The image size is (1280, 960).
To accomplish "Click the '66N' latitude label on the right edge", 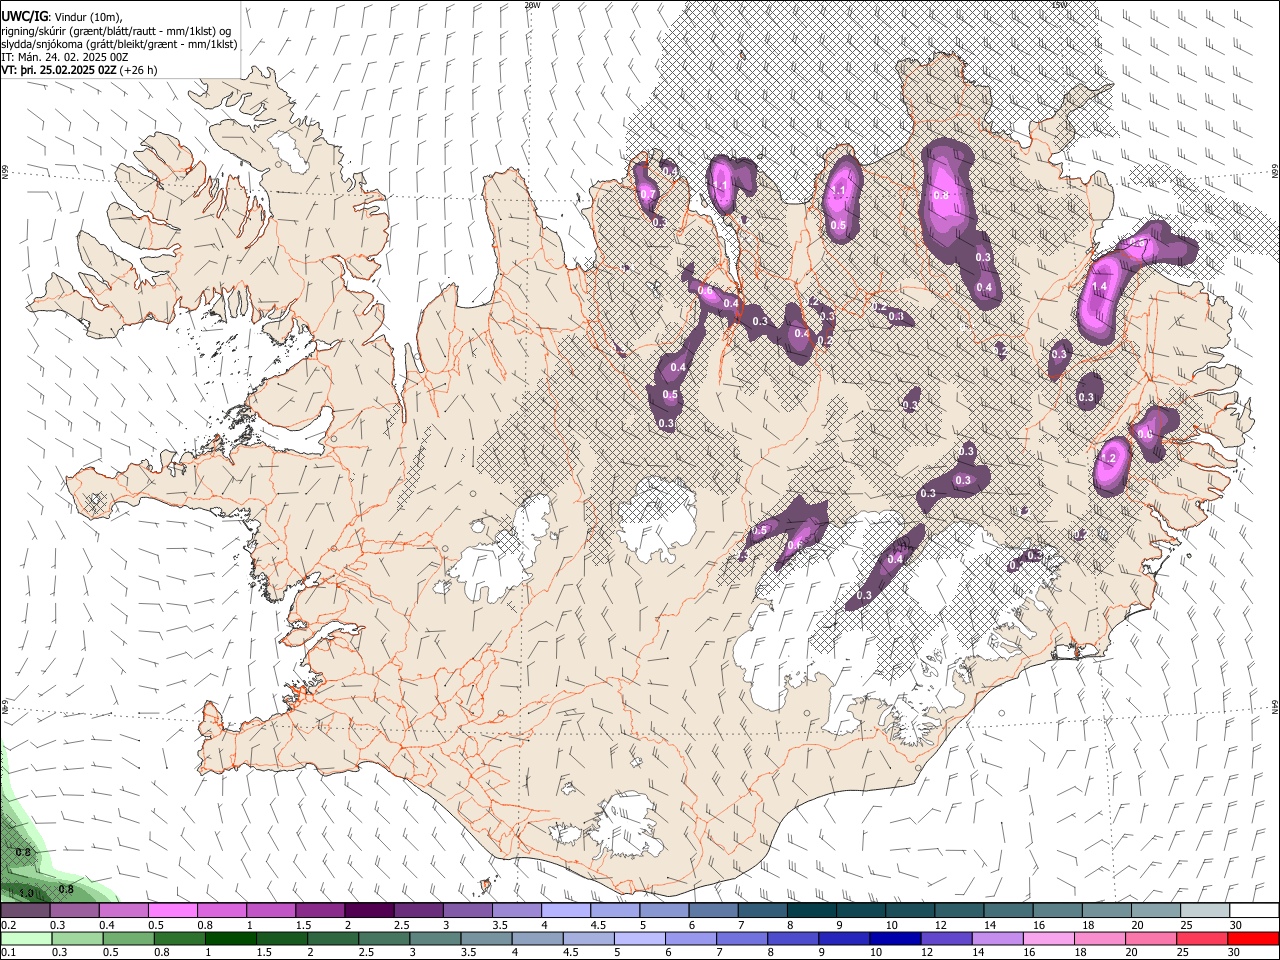I will pos(1275,173).
